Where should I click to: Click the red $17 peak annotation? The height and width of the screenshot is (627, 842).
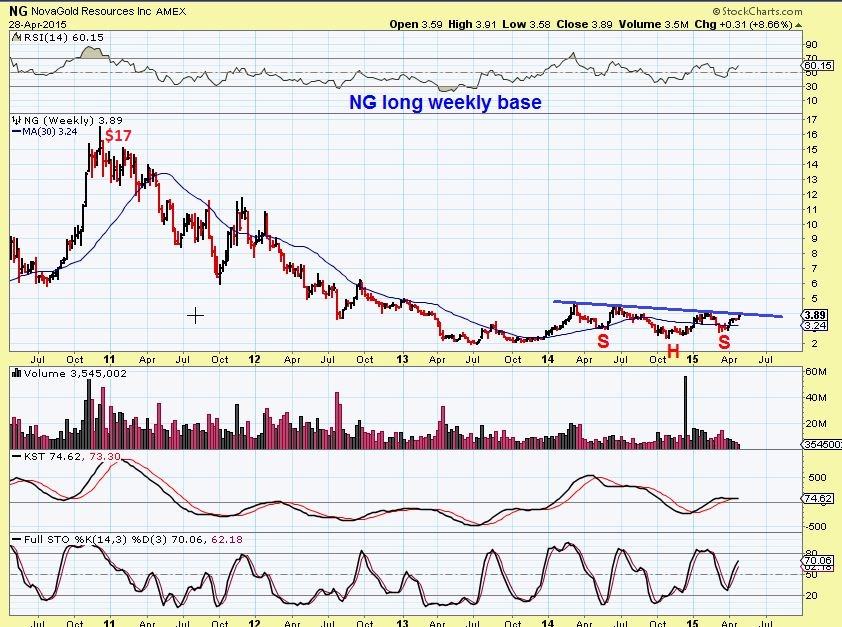(x=118, y=135)
